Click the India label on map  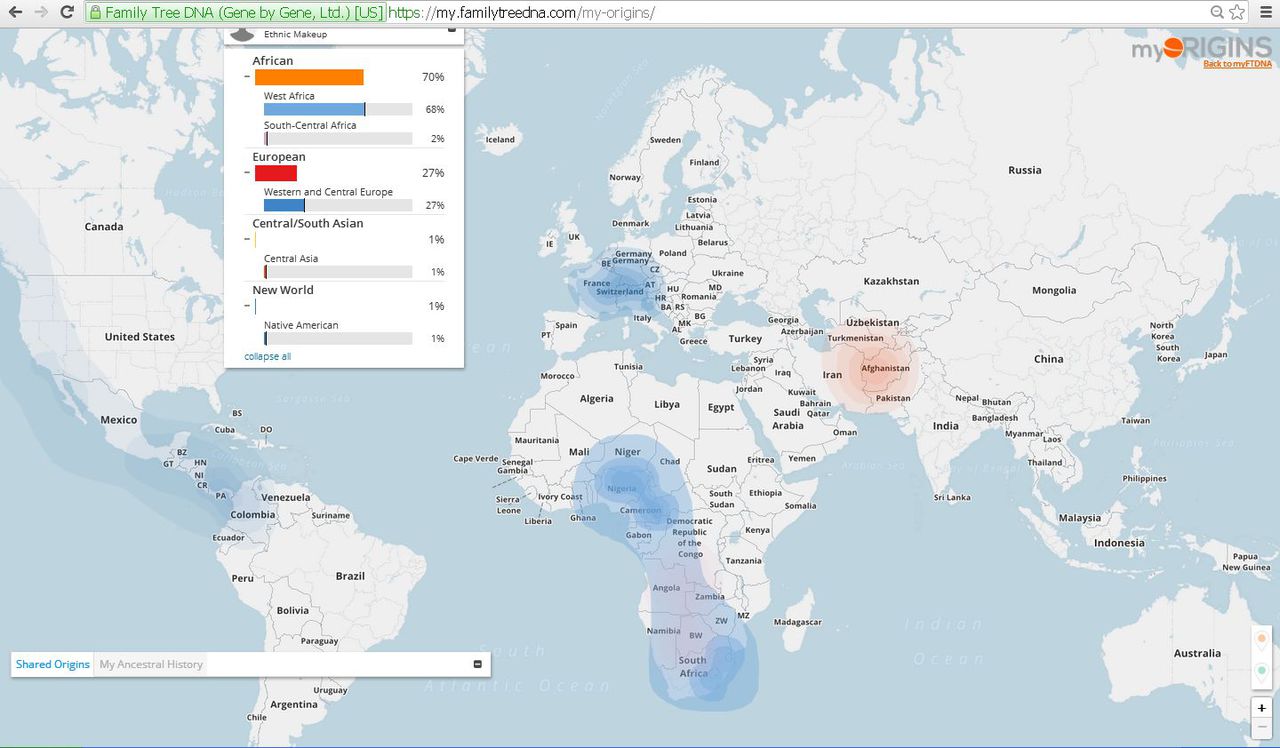[x=946, y=426]
